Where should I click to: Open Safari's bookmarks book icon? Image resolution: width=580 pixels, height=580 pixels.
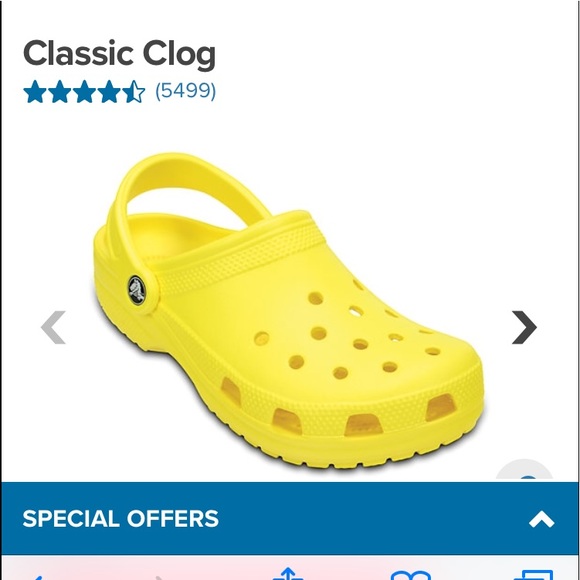point(410,575)
